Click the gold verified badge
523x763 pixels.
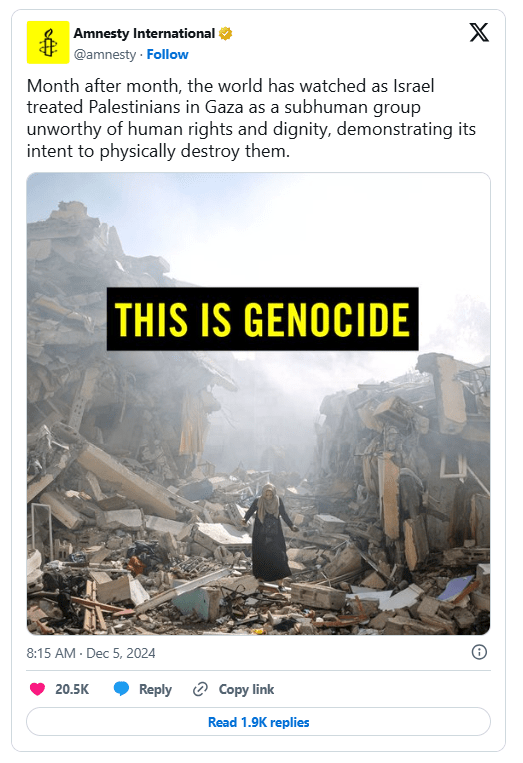[x=225, y=34]
